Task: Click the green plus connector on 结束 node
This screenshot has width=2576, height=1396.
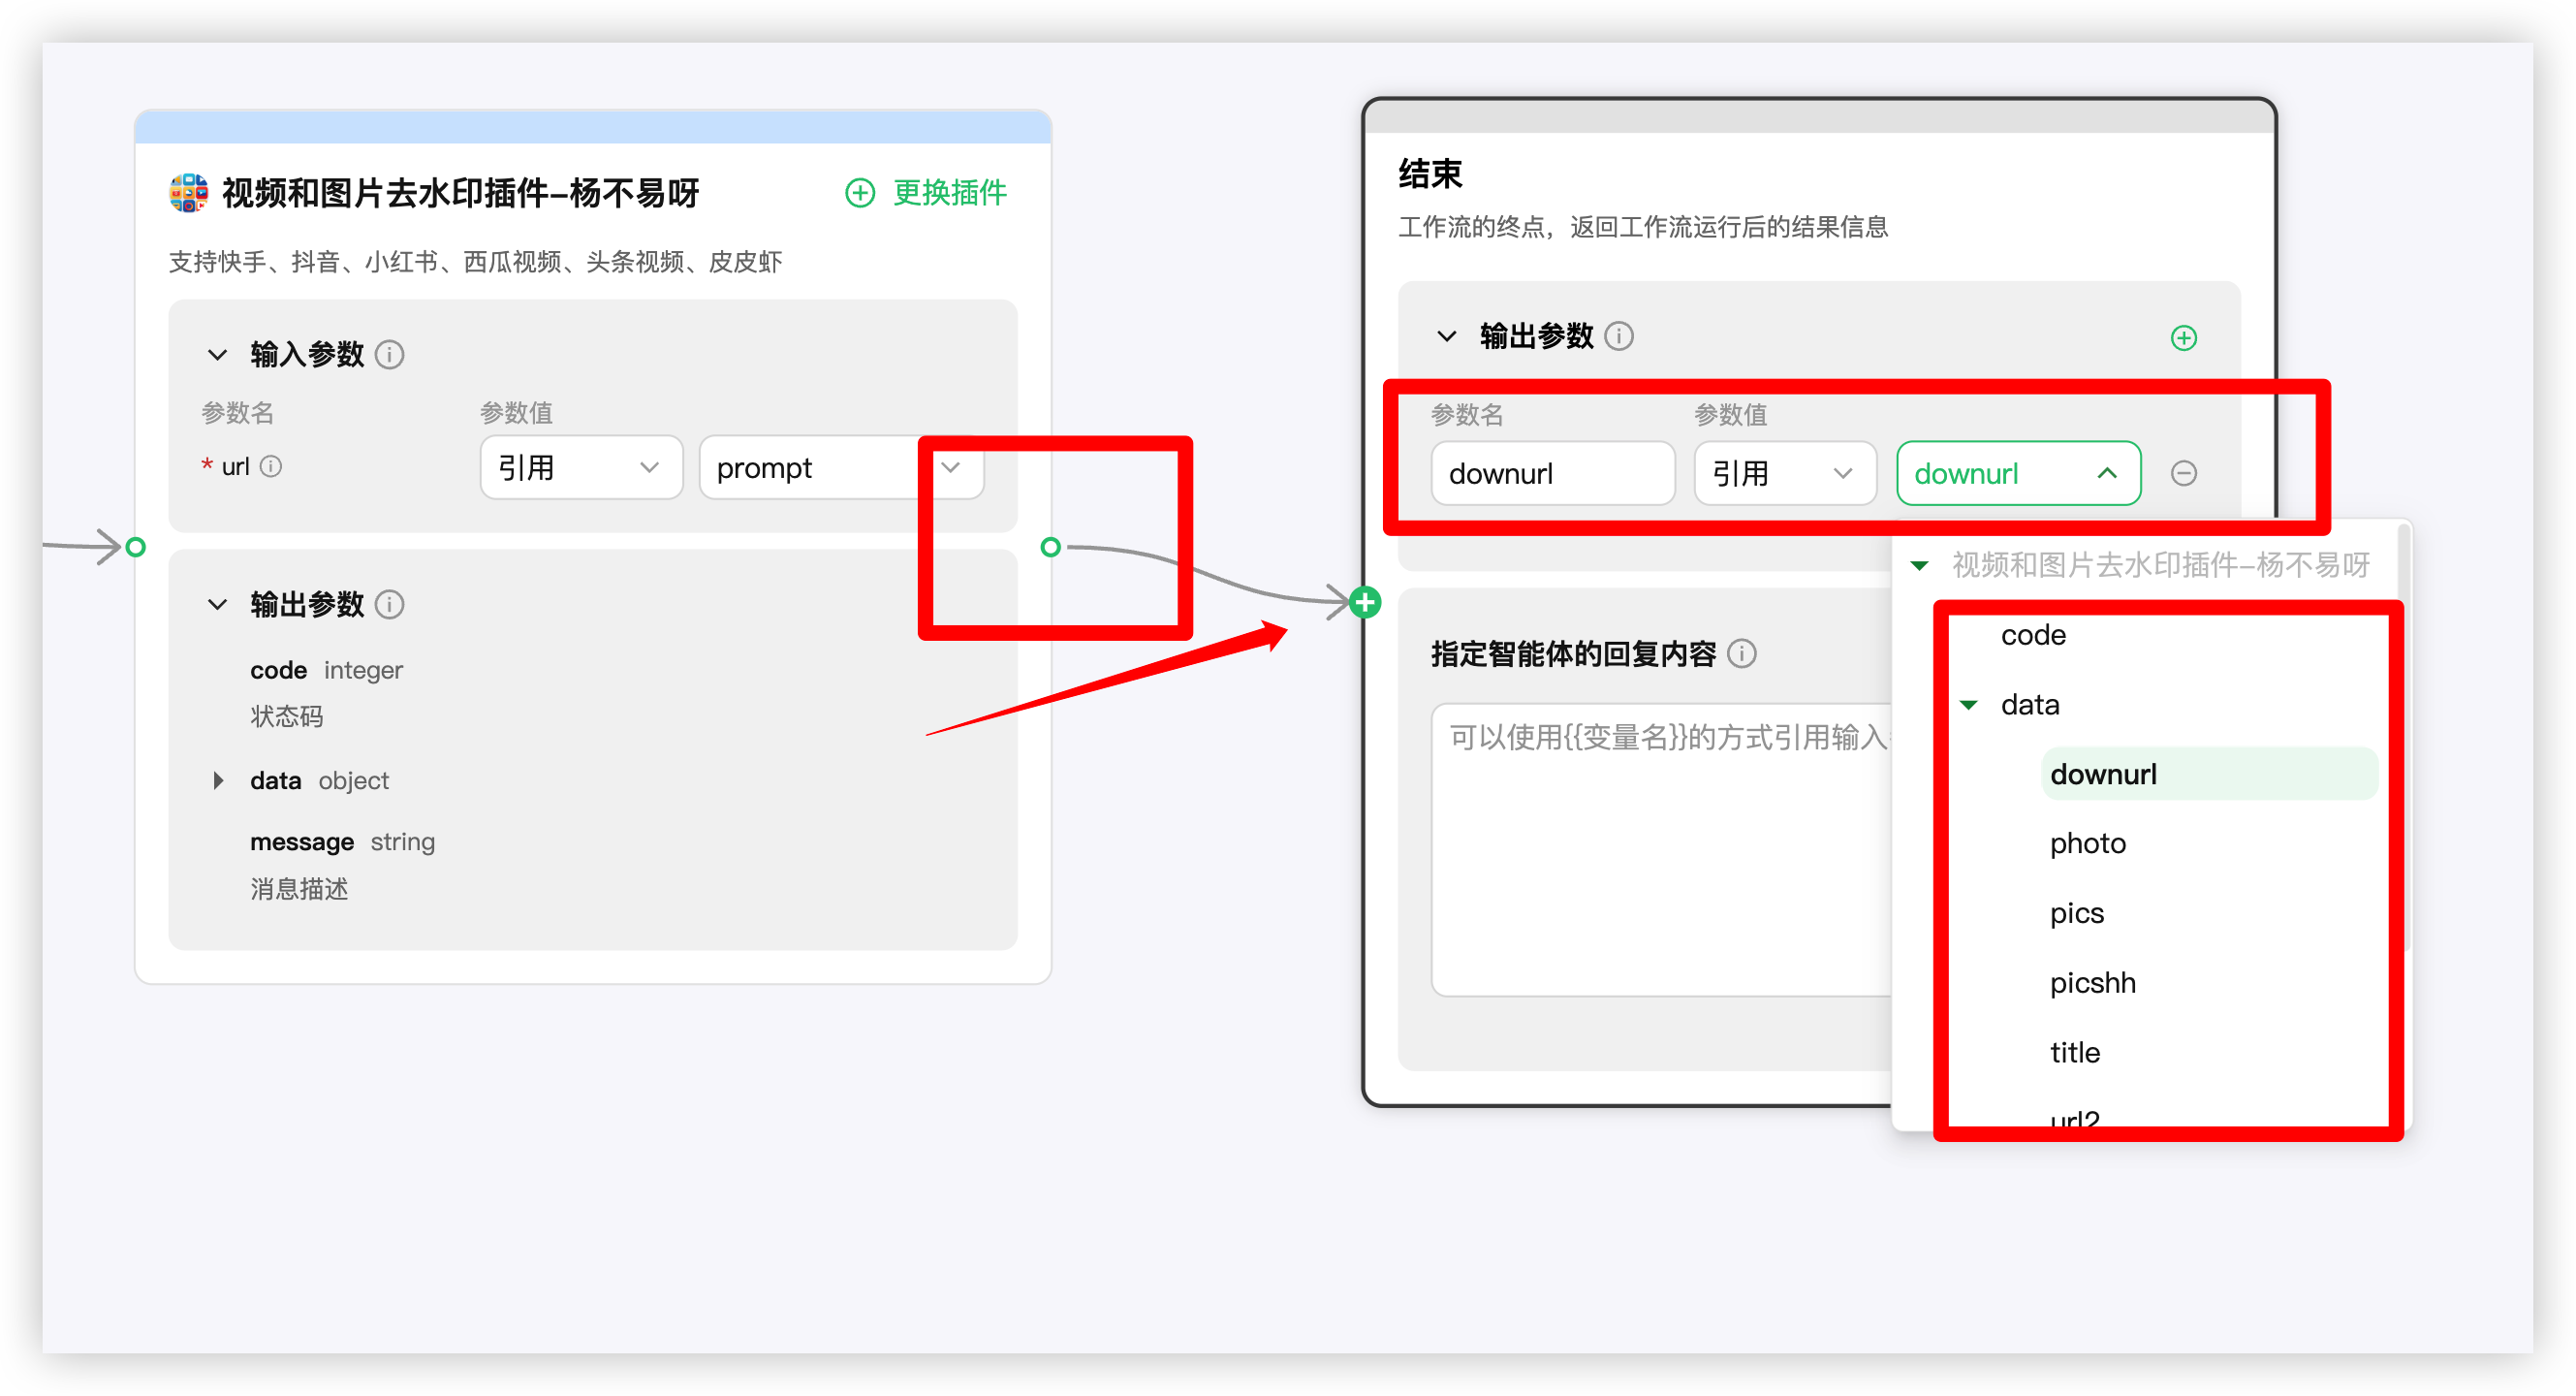Action: point(1365,602)
